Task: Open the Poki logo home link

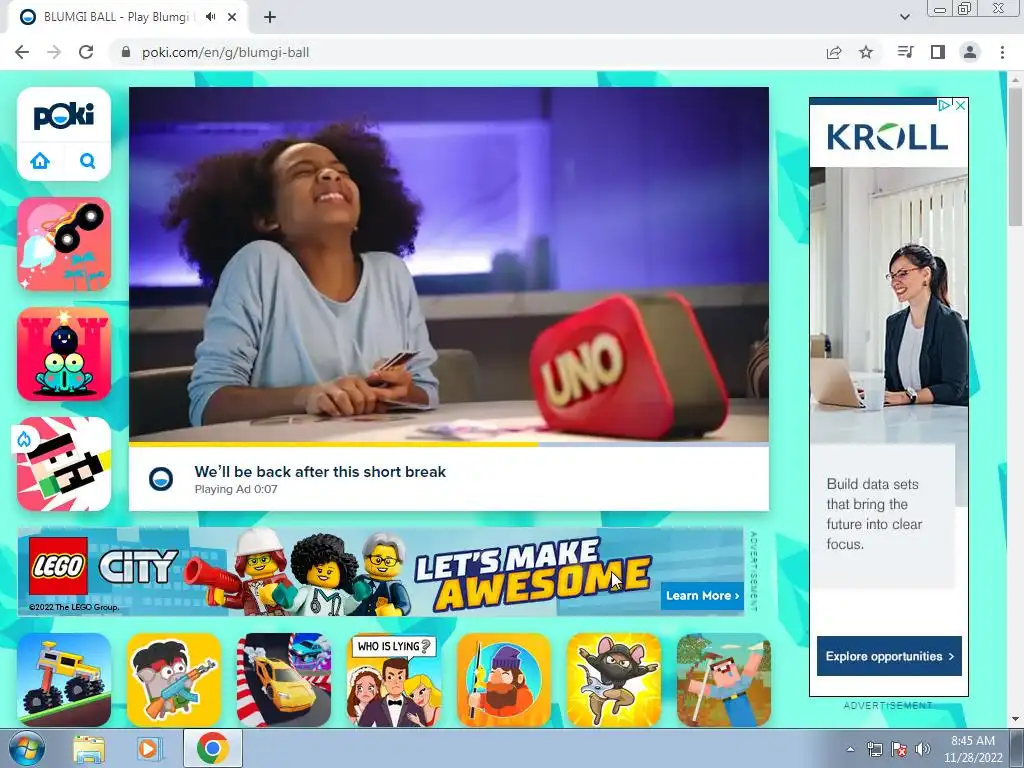Action: [x=64, y=116]
